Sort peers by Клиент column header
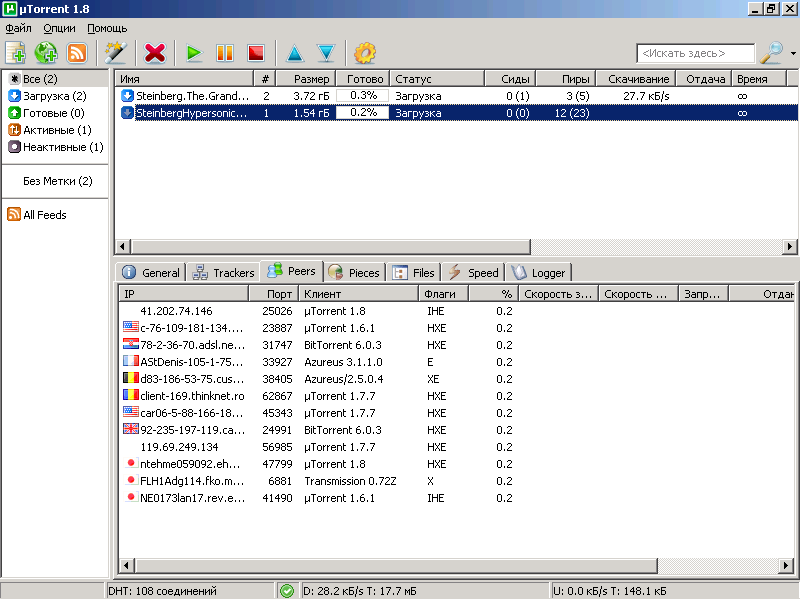The height and width of the screenshot is (600, 800). point(358,294)
